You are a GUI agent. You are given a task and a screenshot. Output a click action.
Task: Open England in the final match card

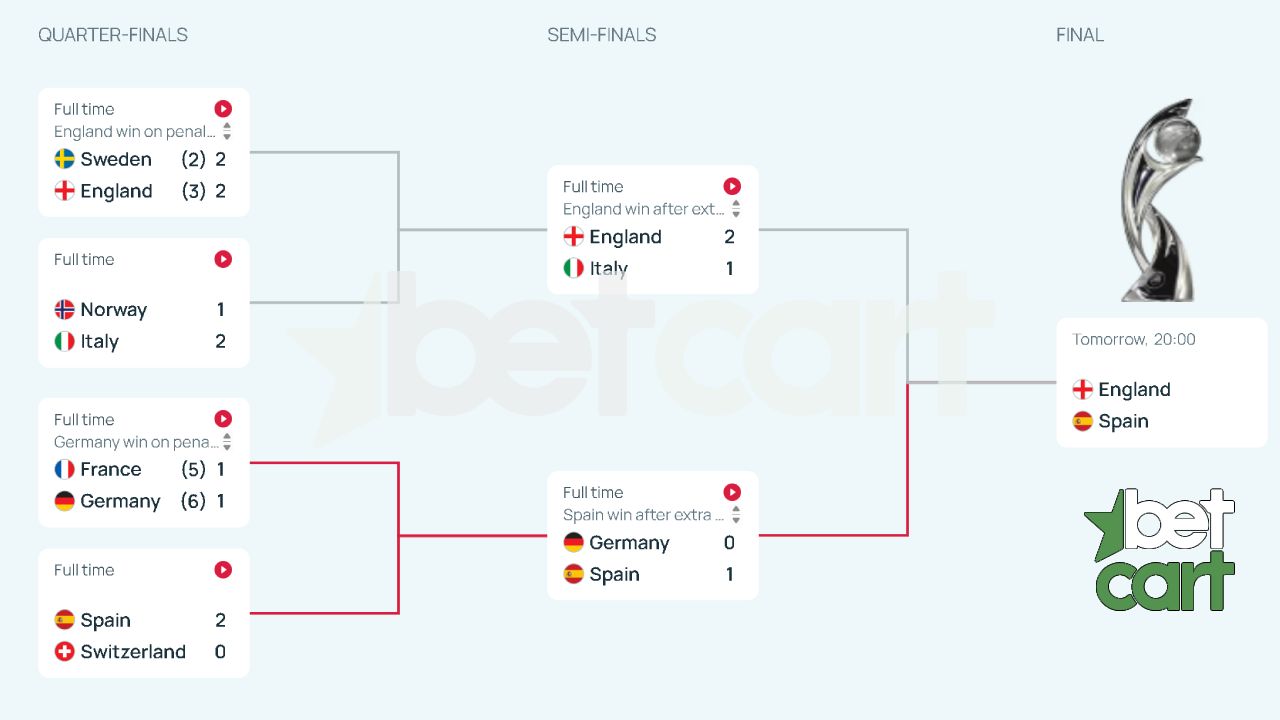tap(1133, 390)
